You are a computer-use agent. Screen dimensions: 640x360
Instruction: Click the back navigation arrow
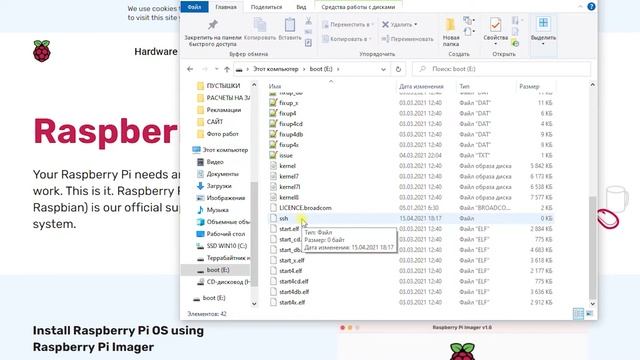tap(190, 69)
